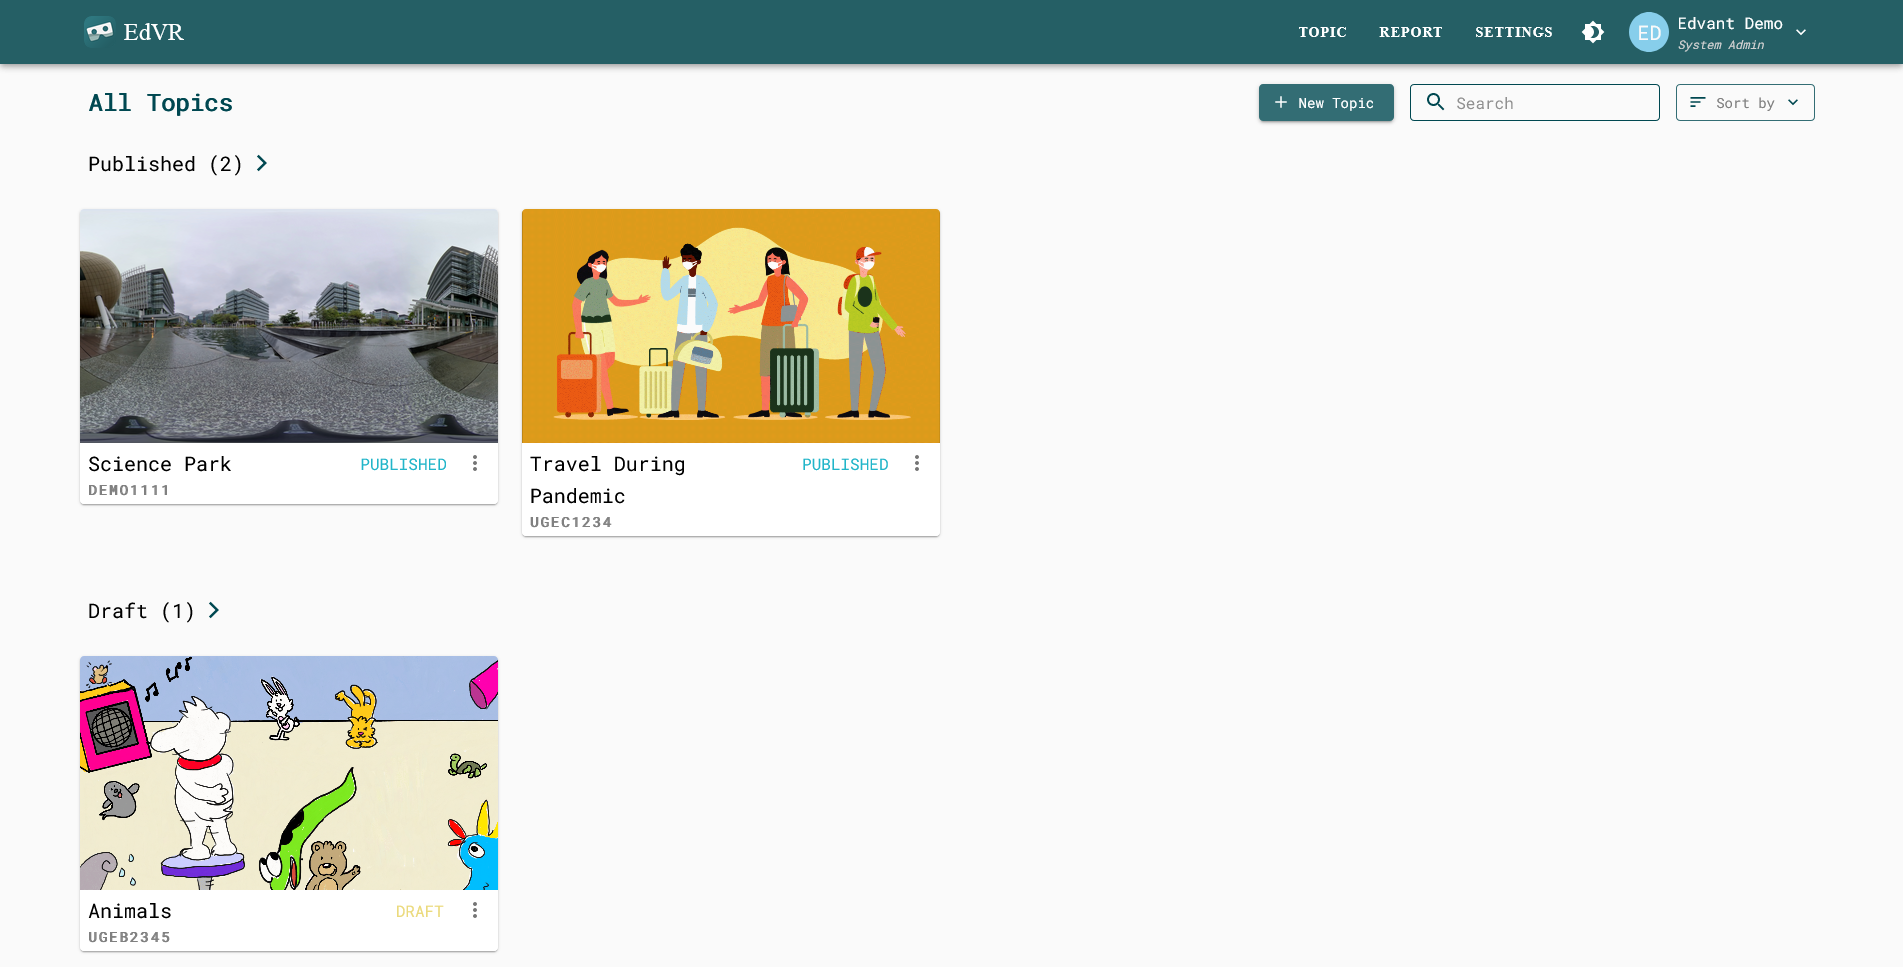Open the Travel During Pandemic thumbnail
The image size is (1903, 967).
coord(731,326)
